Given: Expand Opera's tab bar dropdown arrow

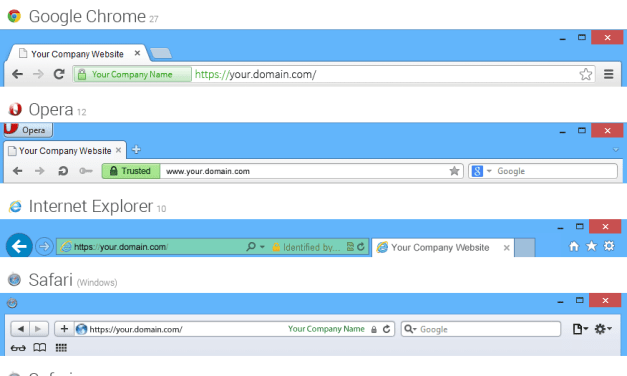Looking at the screenshot, I should point(616,150).
